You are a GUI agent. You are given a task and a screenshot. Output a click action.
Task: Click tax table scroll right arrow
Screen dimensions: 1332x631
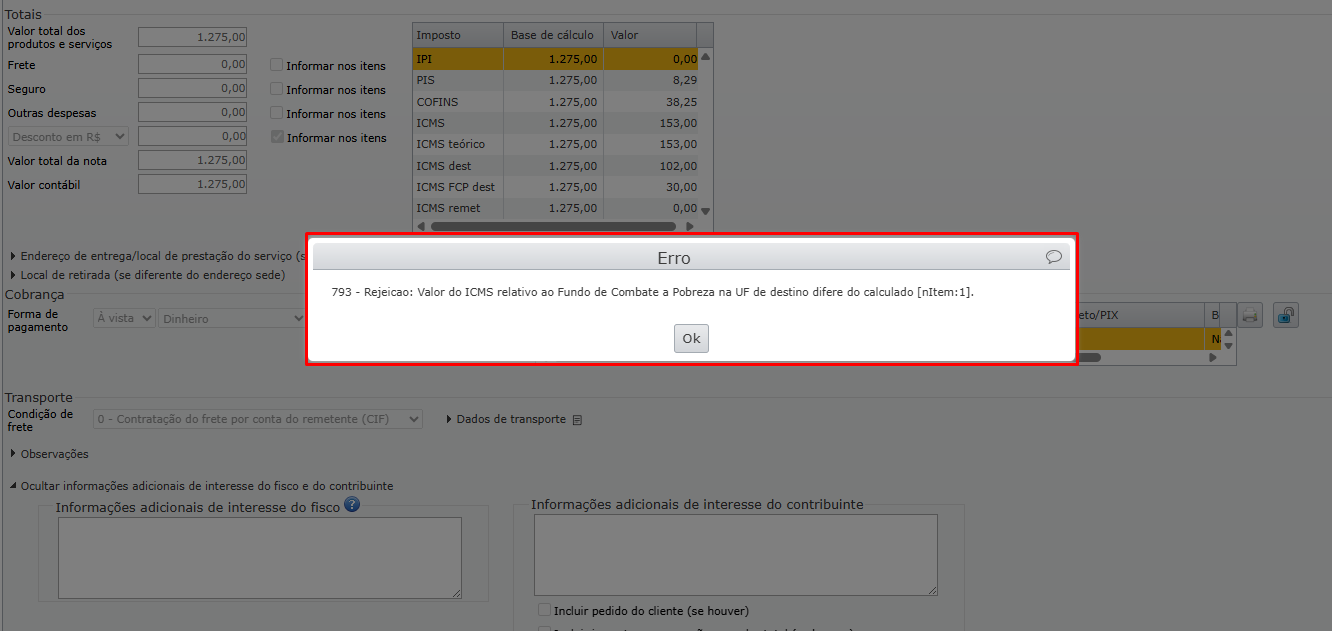pos(690,227)
